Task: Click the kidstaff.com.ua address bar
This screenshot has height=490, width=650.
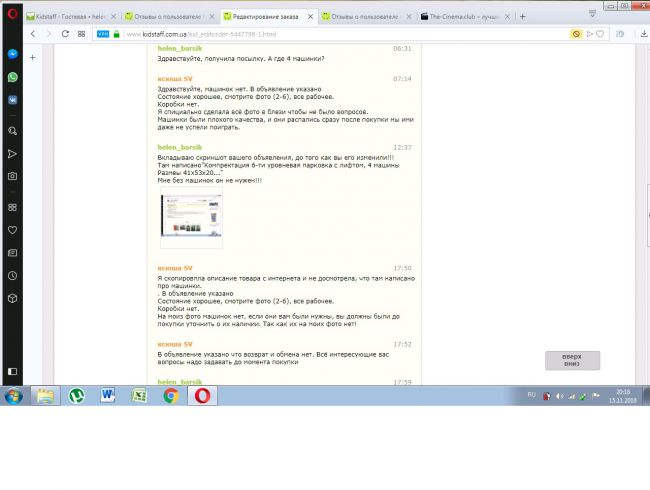Action: pos(300,33)
